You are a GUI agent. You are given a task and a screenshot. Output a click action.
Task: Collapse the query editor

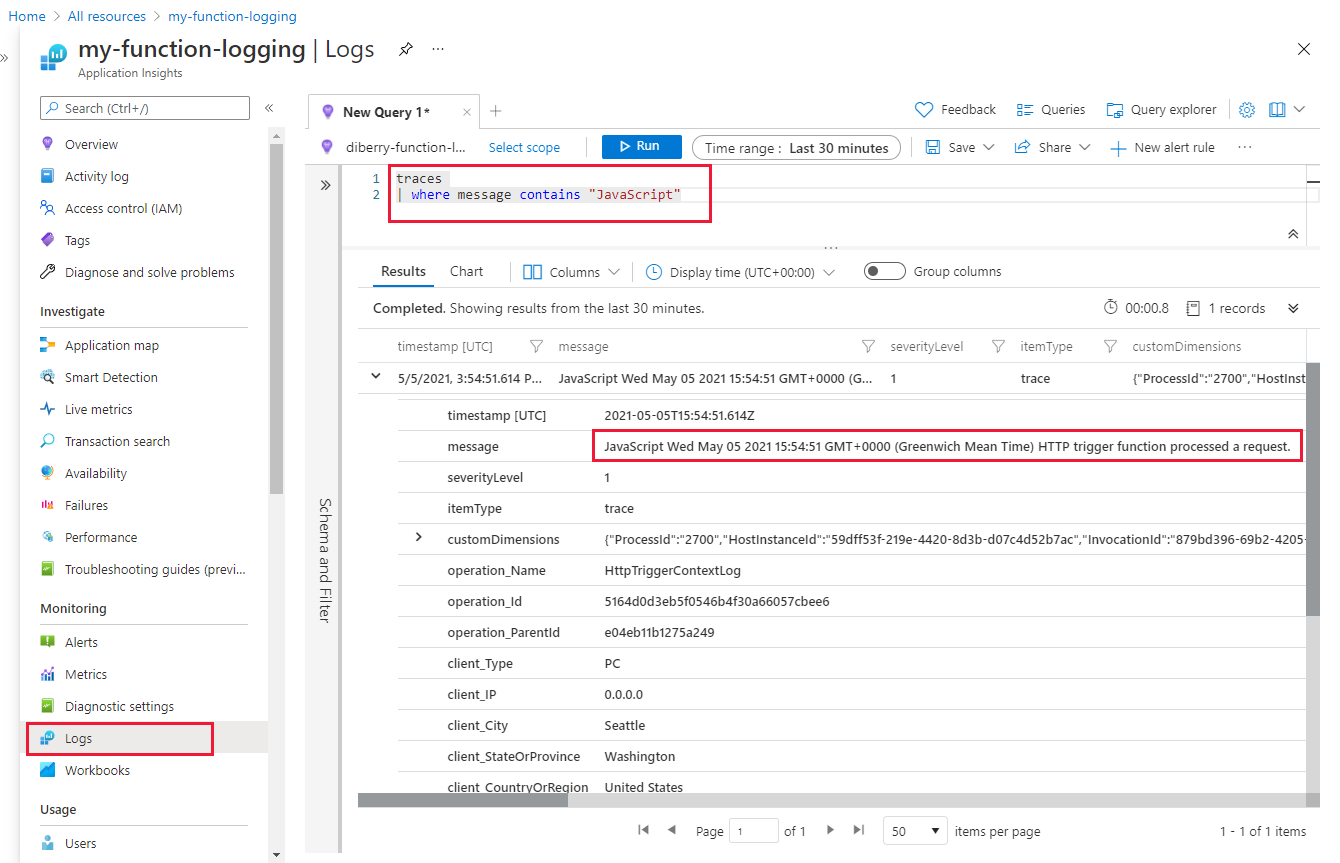[1293, 233]
